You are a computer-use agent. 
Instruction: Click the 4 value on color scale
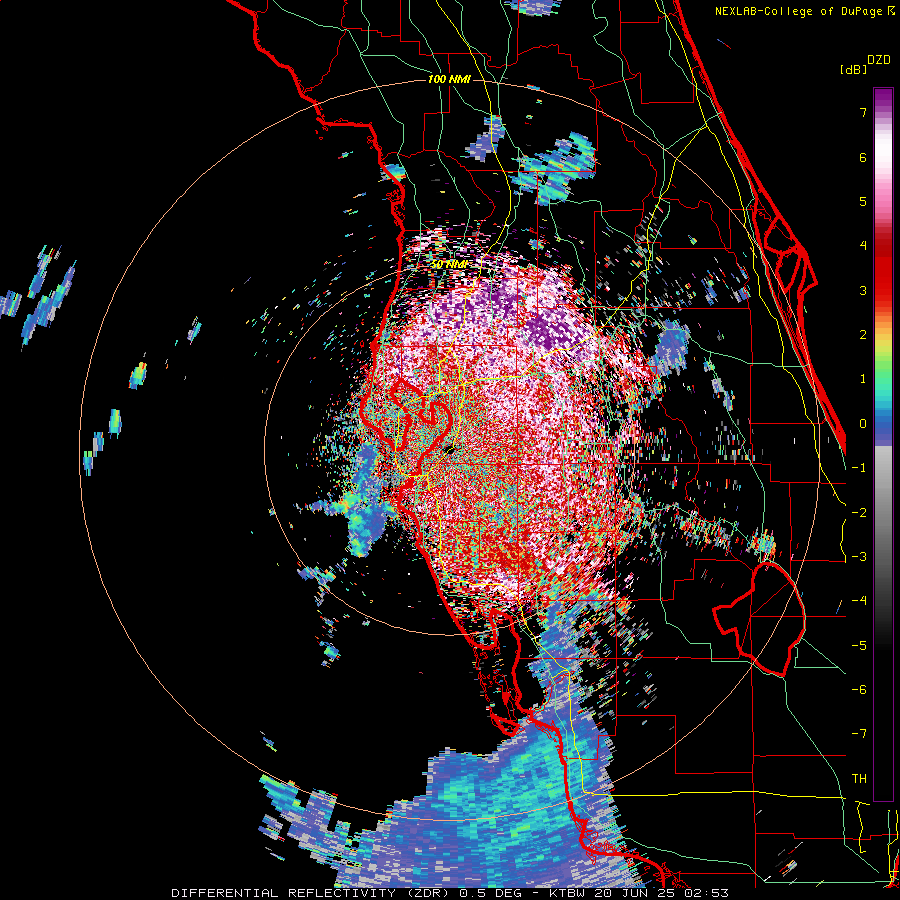click(x=863, y=246)
